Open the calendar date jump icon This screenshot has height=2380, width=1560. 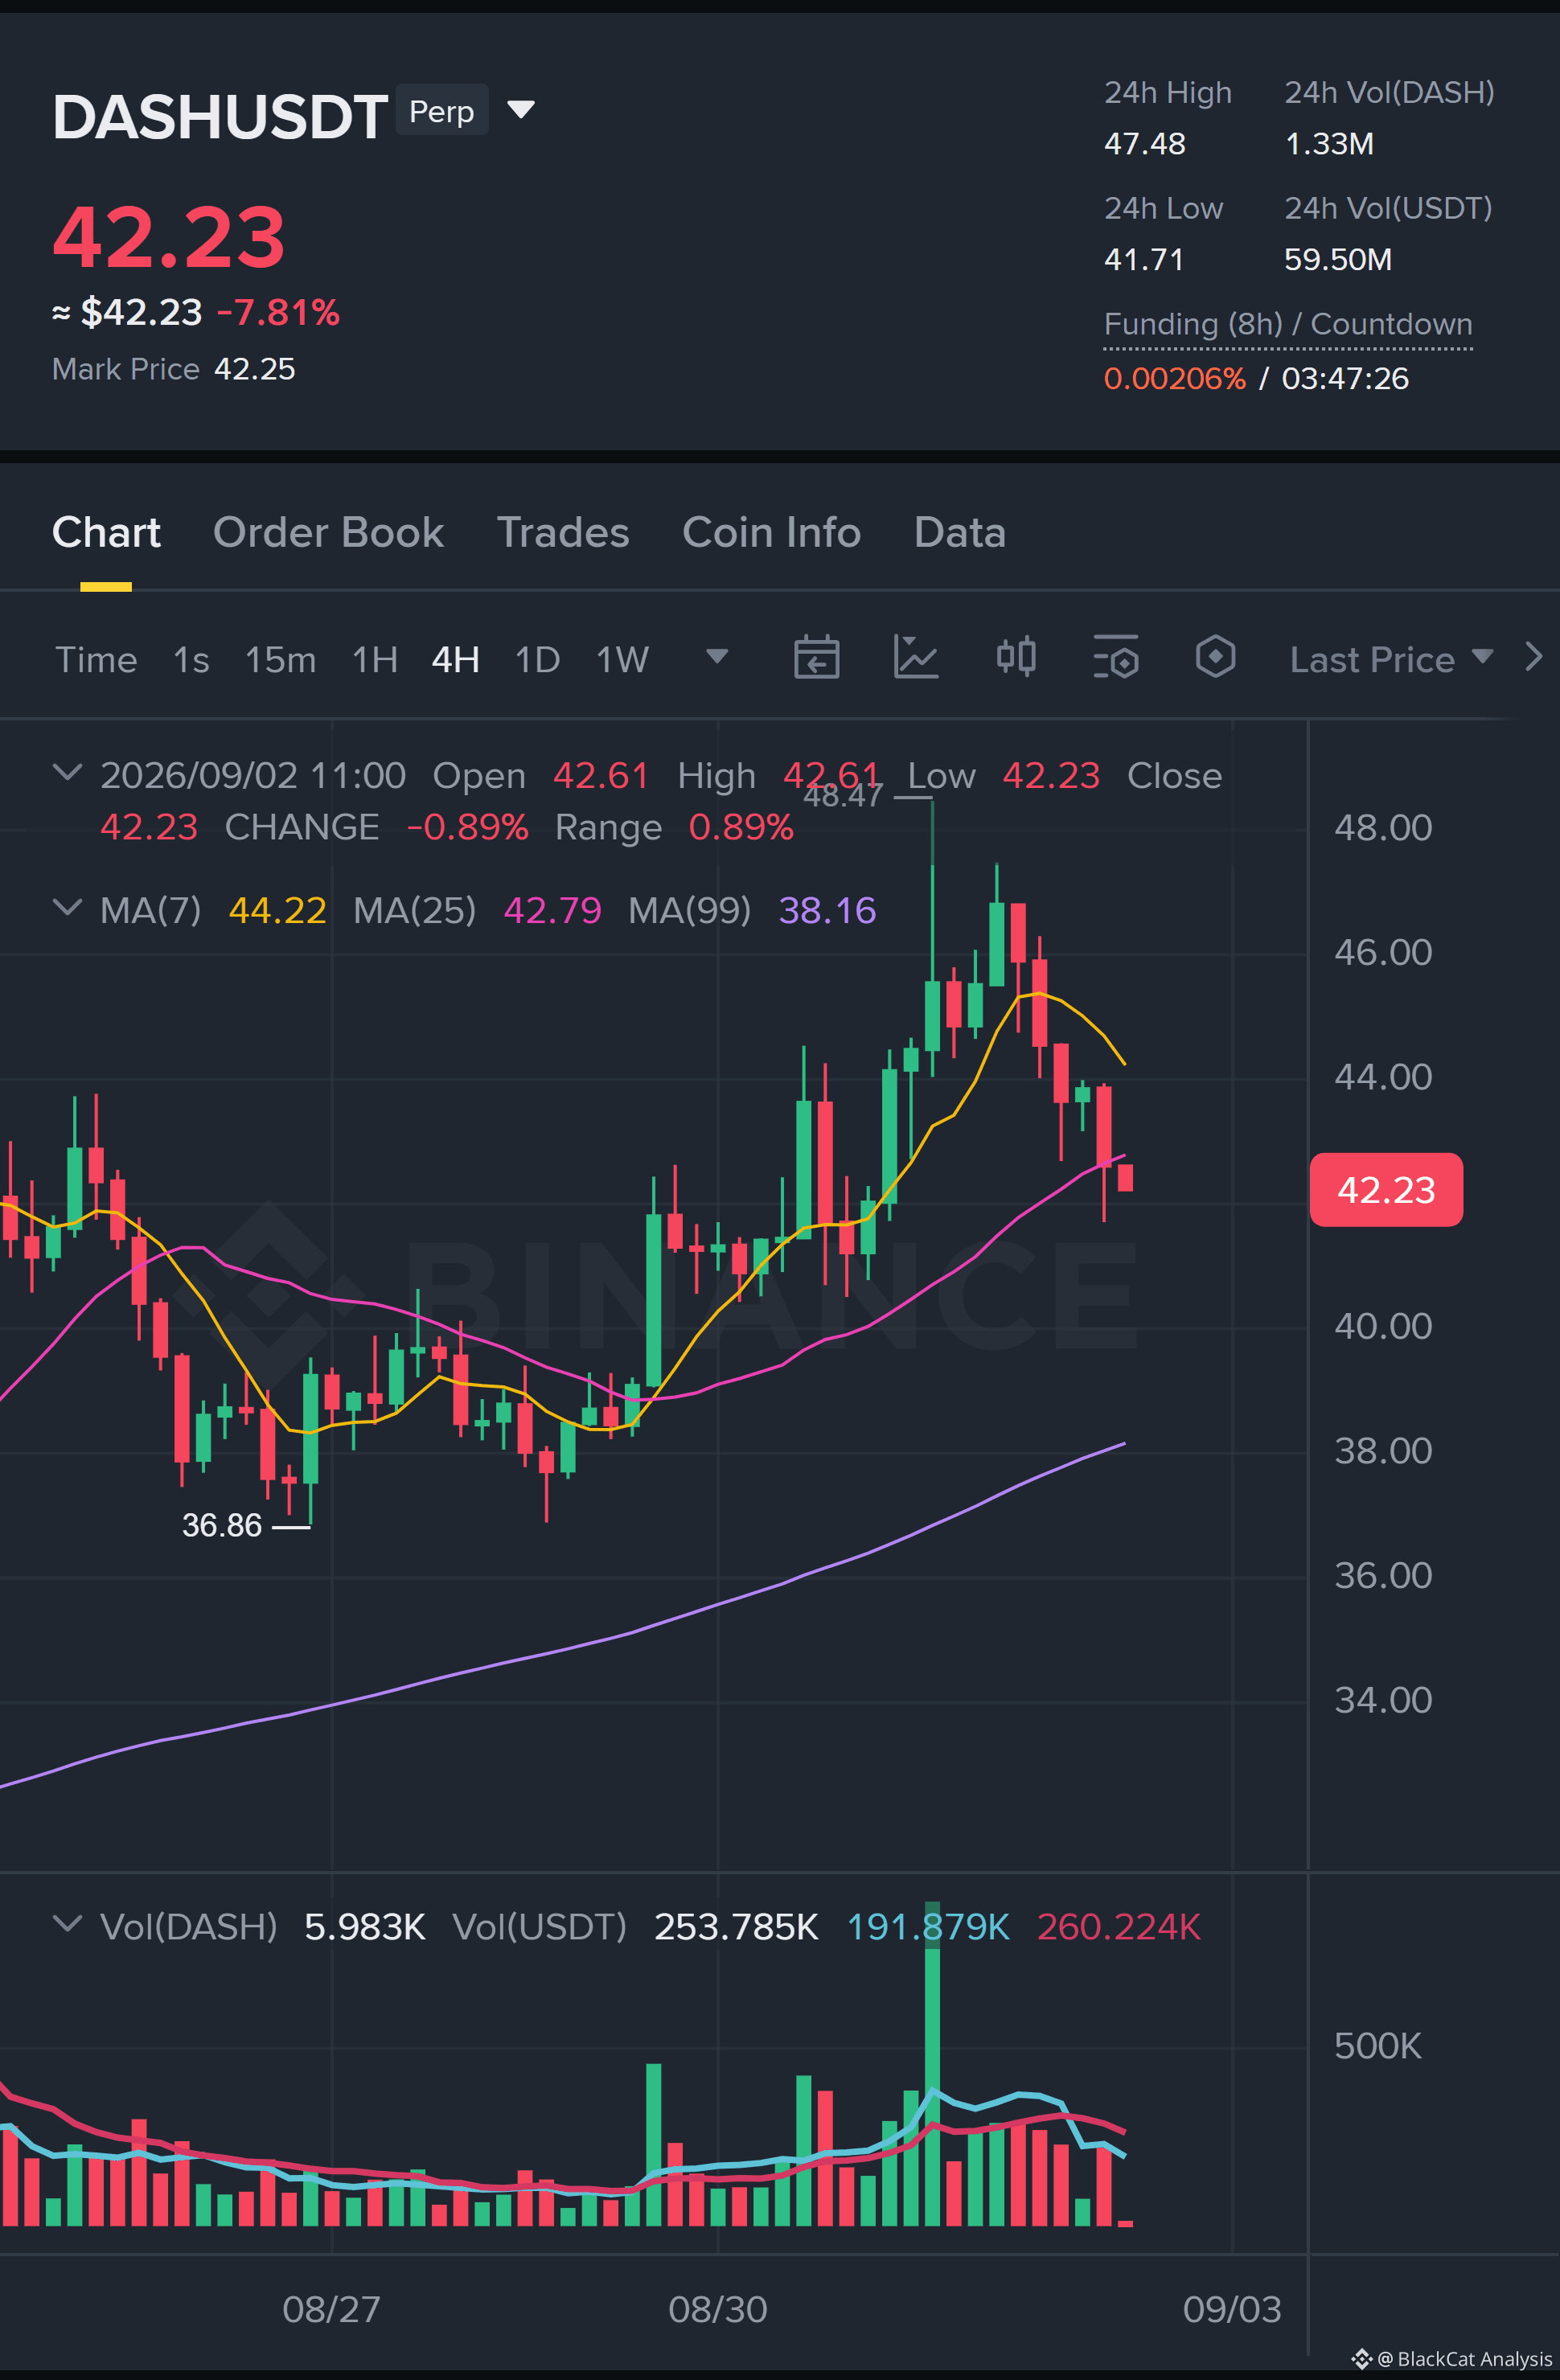coord(816,658)
